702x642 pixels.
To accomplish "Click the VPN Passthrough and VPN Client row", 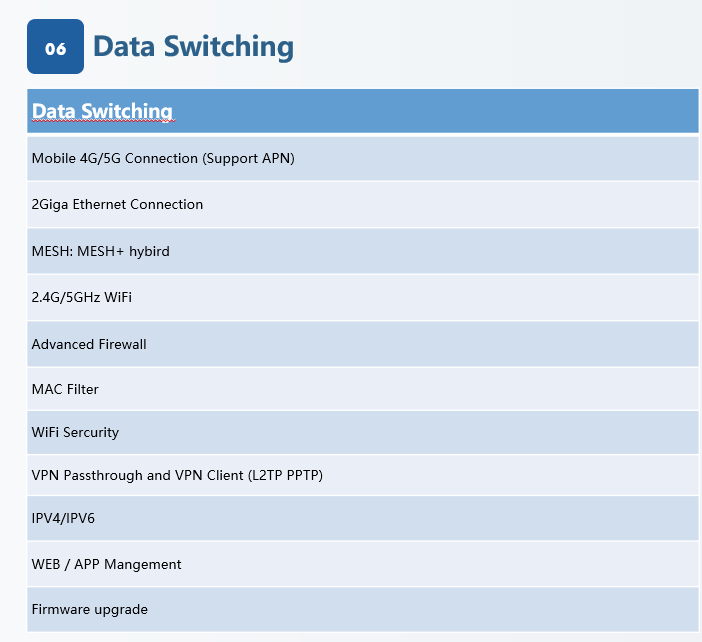I will [x=362, y=475].
